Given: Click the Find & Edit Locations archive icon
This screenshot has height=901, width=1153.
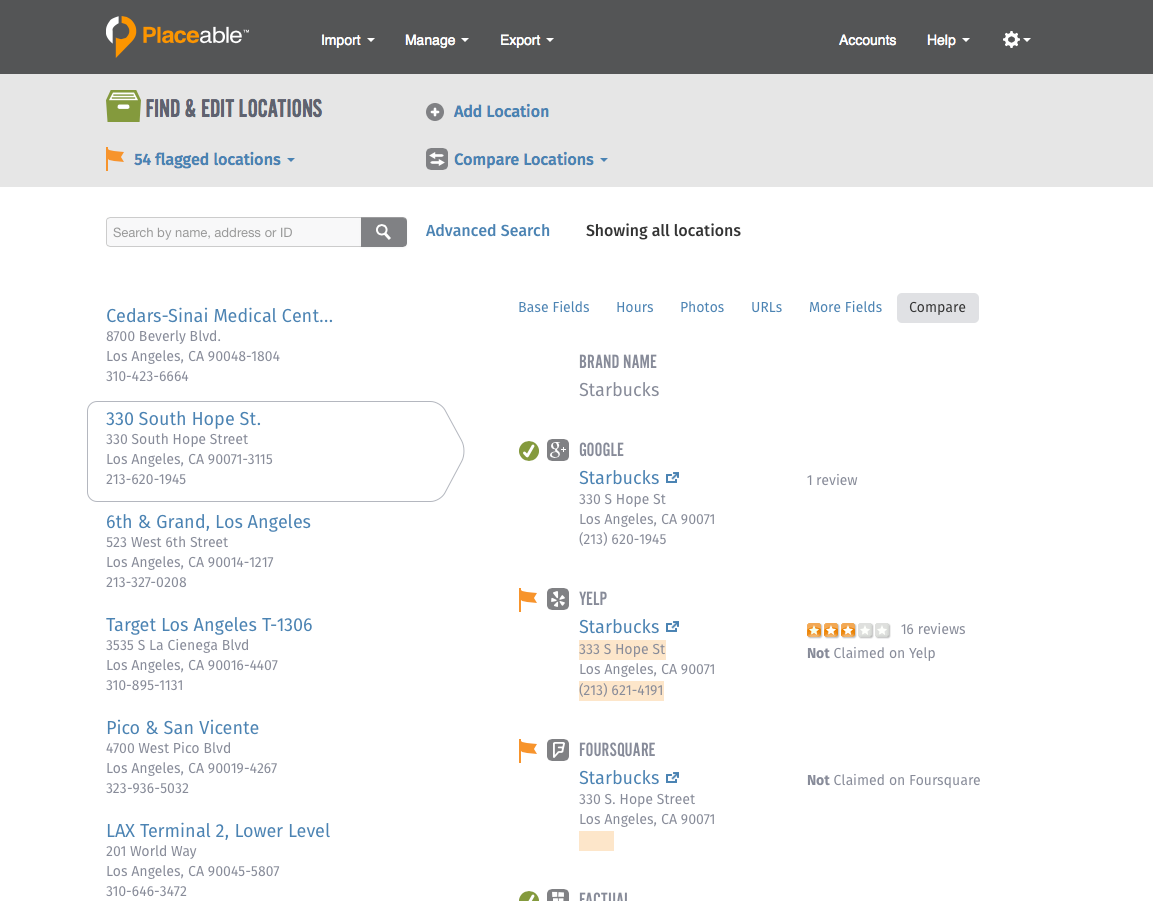Looking at the screenshot, I should pyautogui.click(x=122, y=105).
